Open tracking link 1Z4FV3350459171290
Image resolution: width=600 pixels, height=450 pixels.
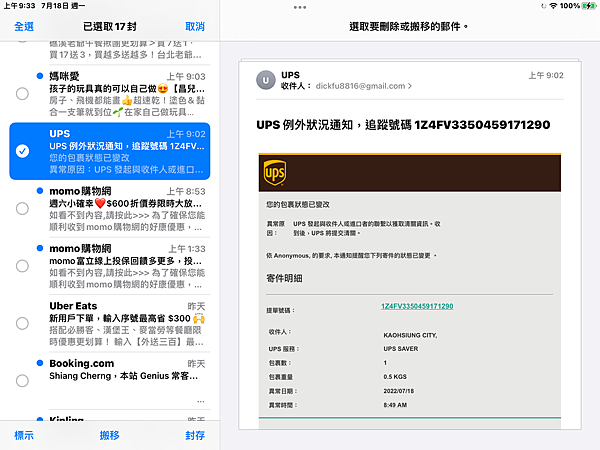(417, 306)
